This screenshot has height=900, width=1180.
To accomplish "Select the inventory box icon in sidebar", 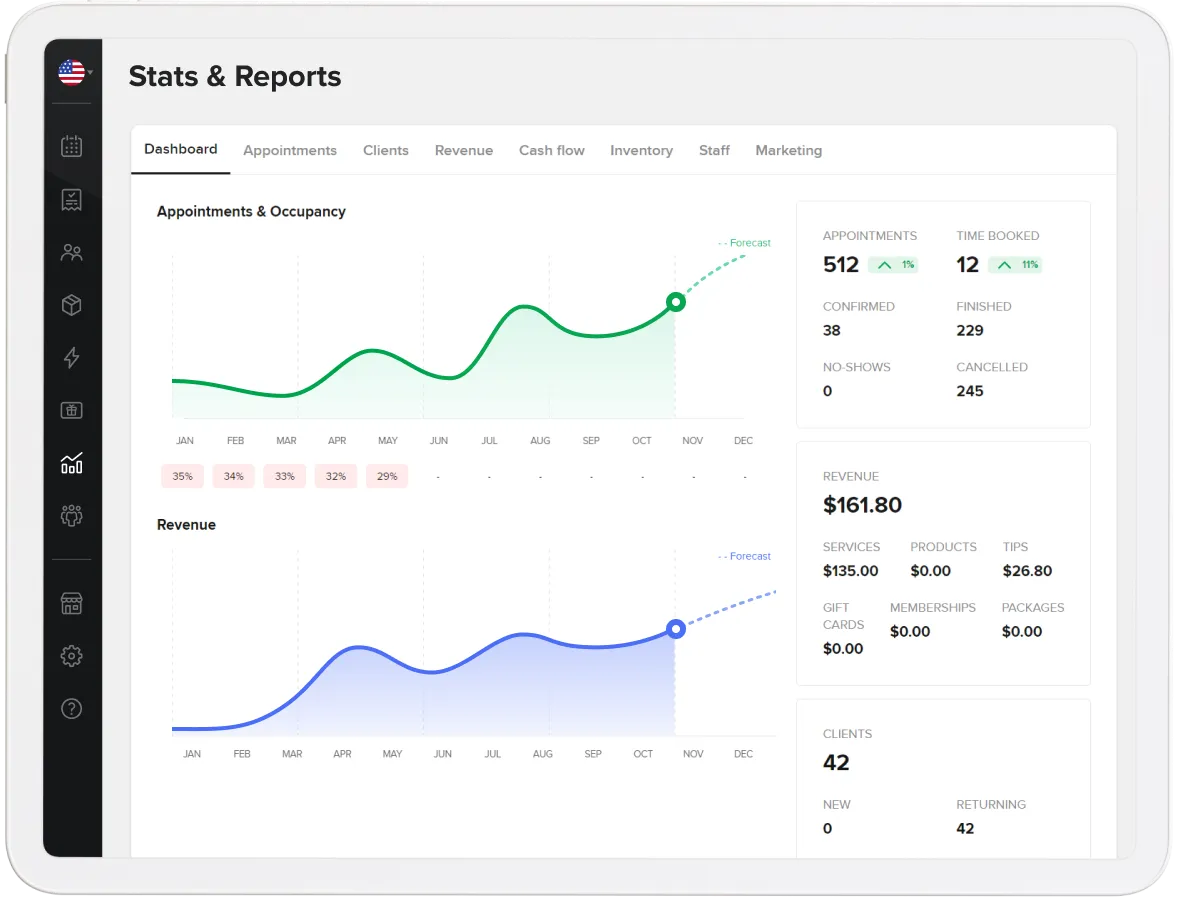I will pyautogui.click(x=72, y=305).
